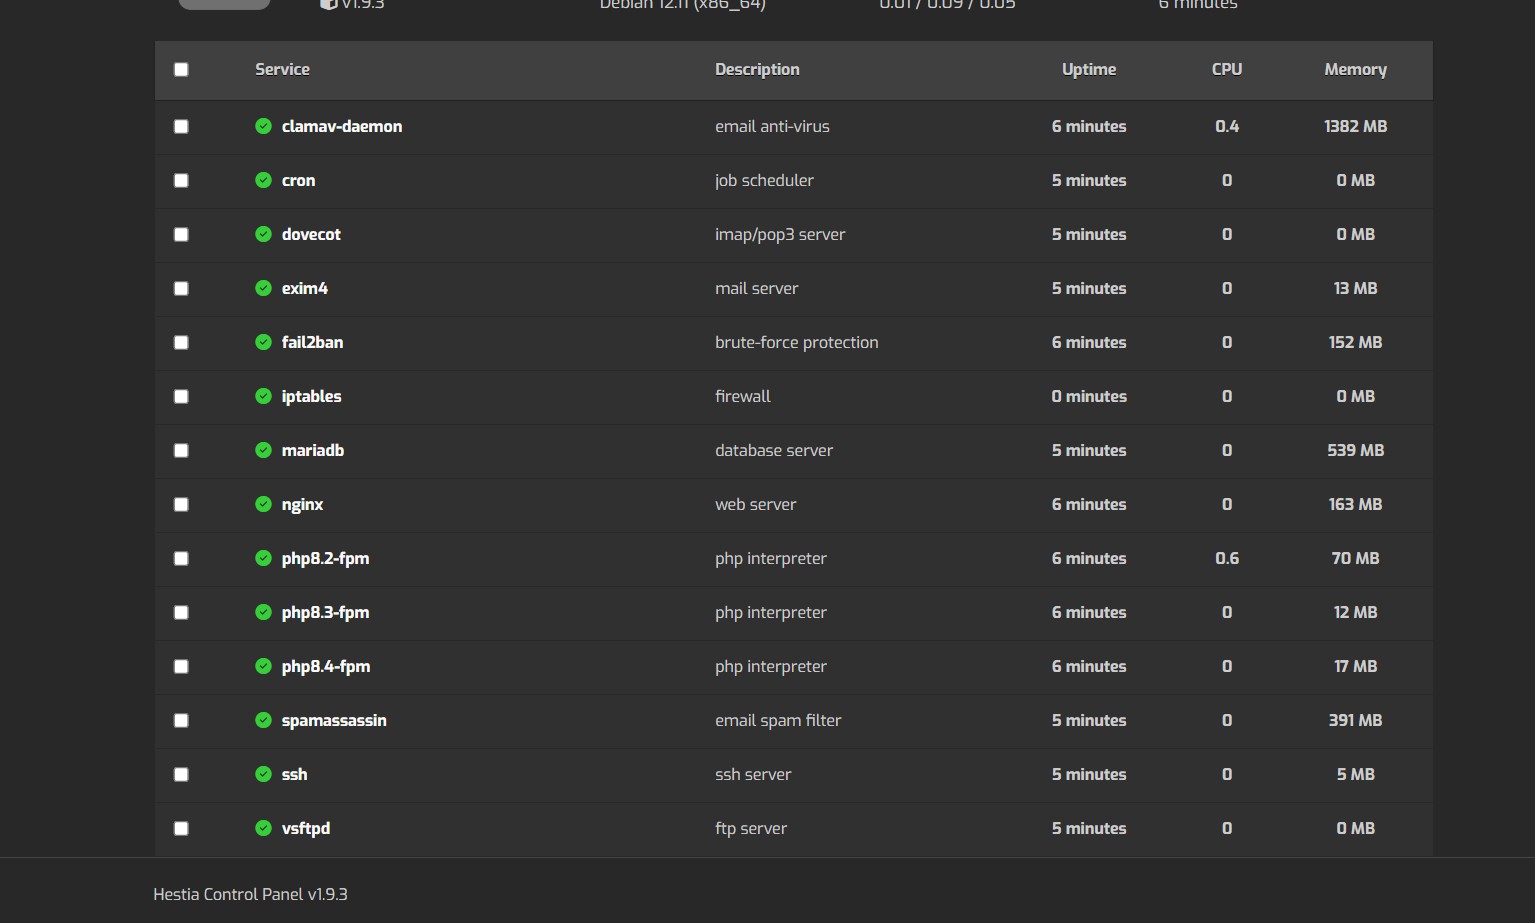
Task: Click the nginx service name
Action: coord(302,505)
